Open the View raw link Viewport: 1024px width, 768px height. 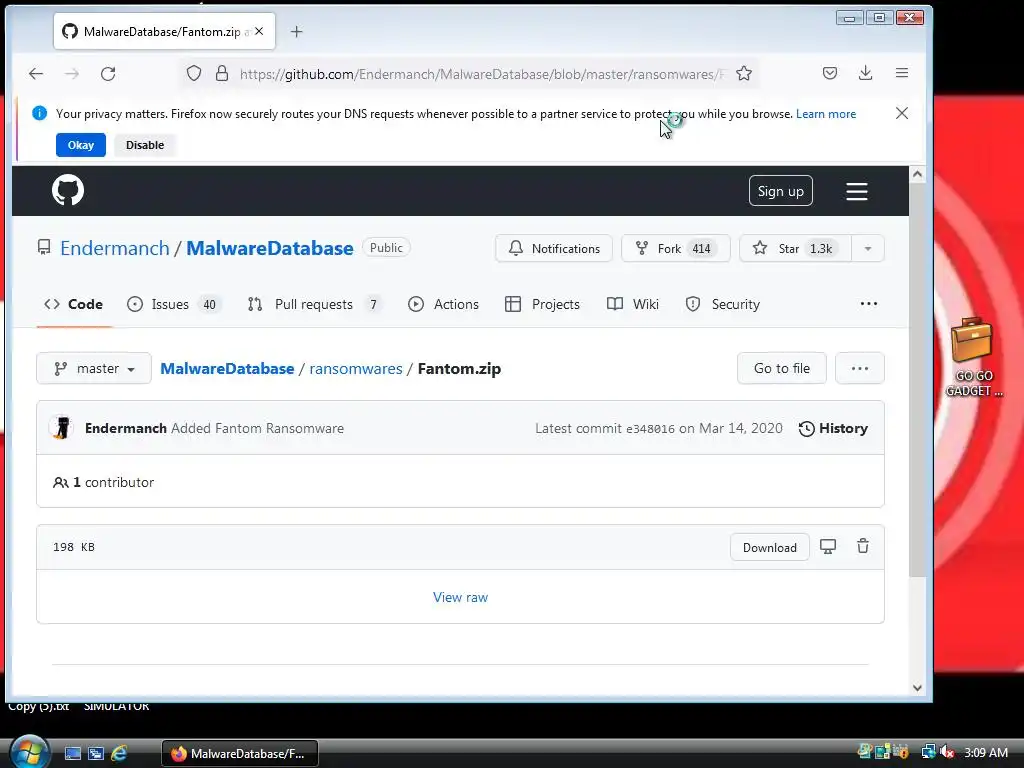460,597
